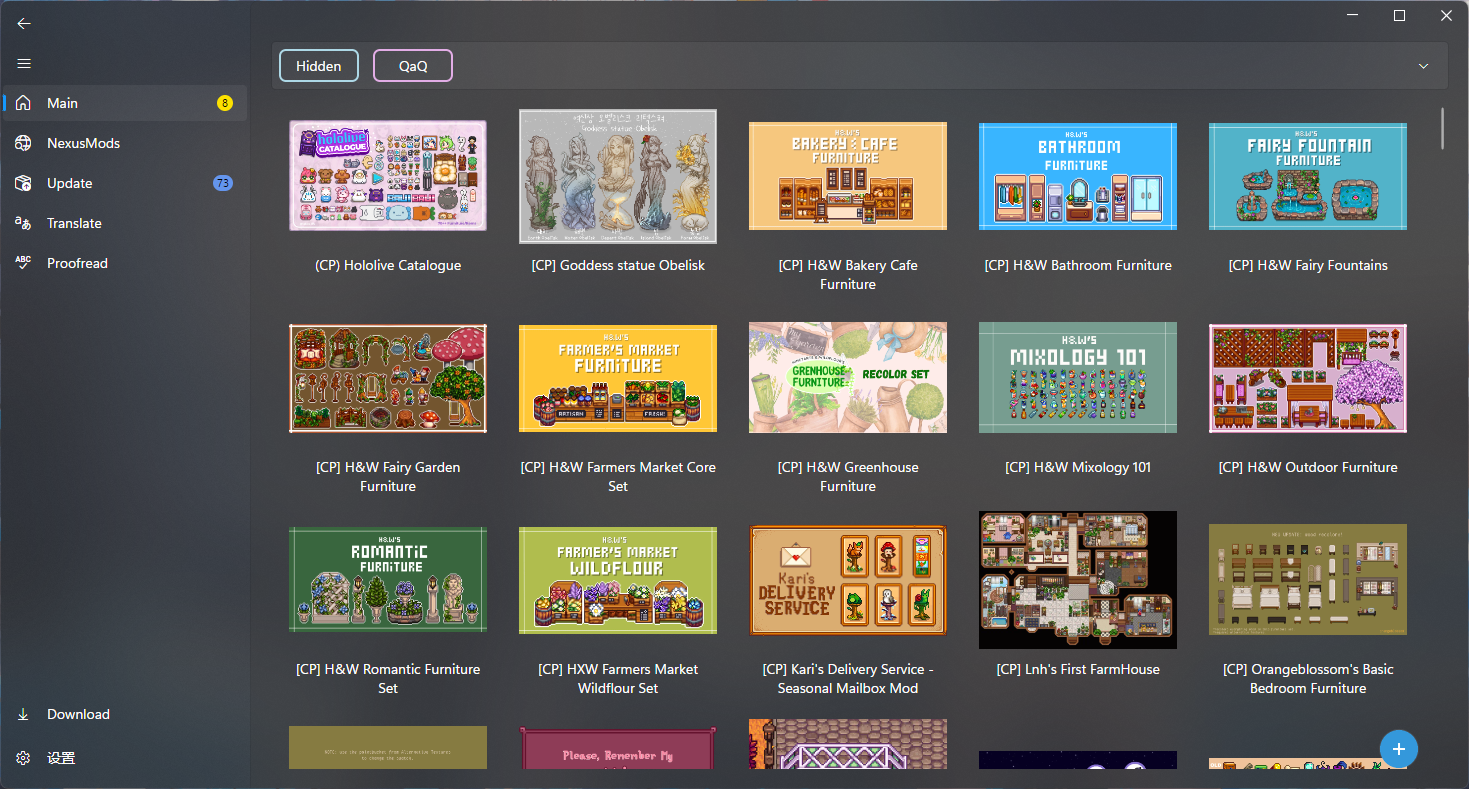Image resolution: width=1469 pixels, height=789 pixels.
Task: Open the Update tab with 73 badge
Action: (125, 183)
